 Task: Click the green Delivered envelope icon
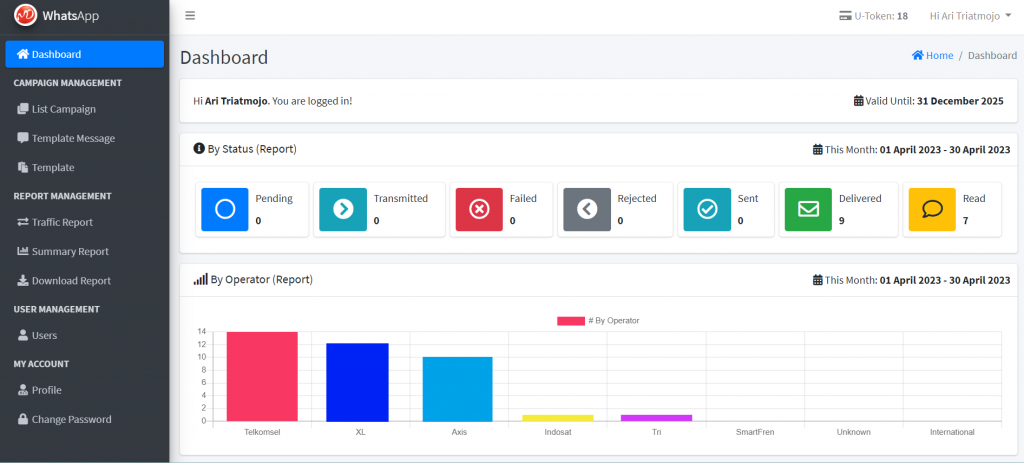click(x=808, y=209)
